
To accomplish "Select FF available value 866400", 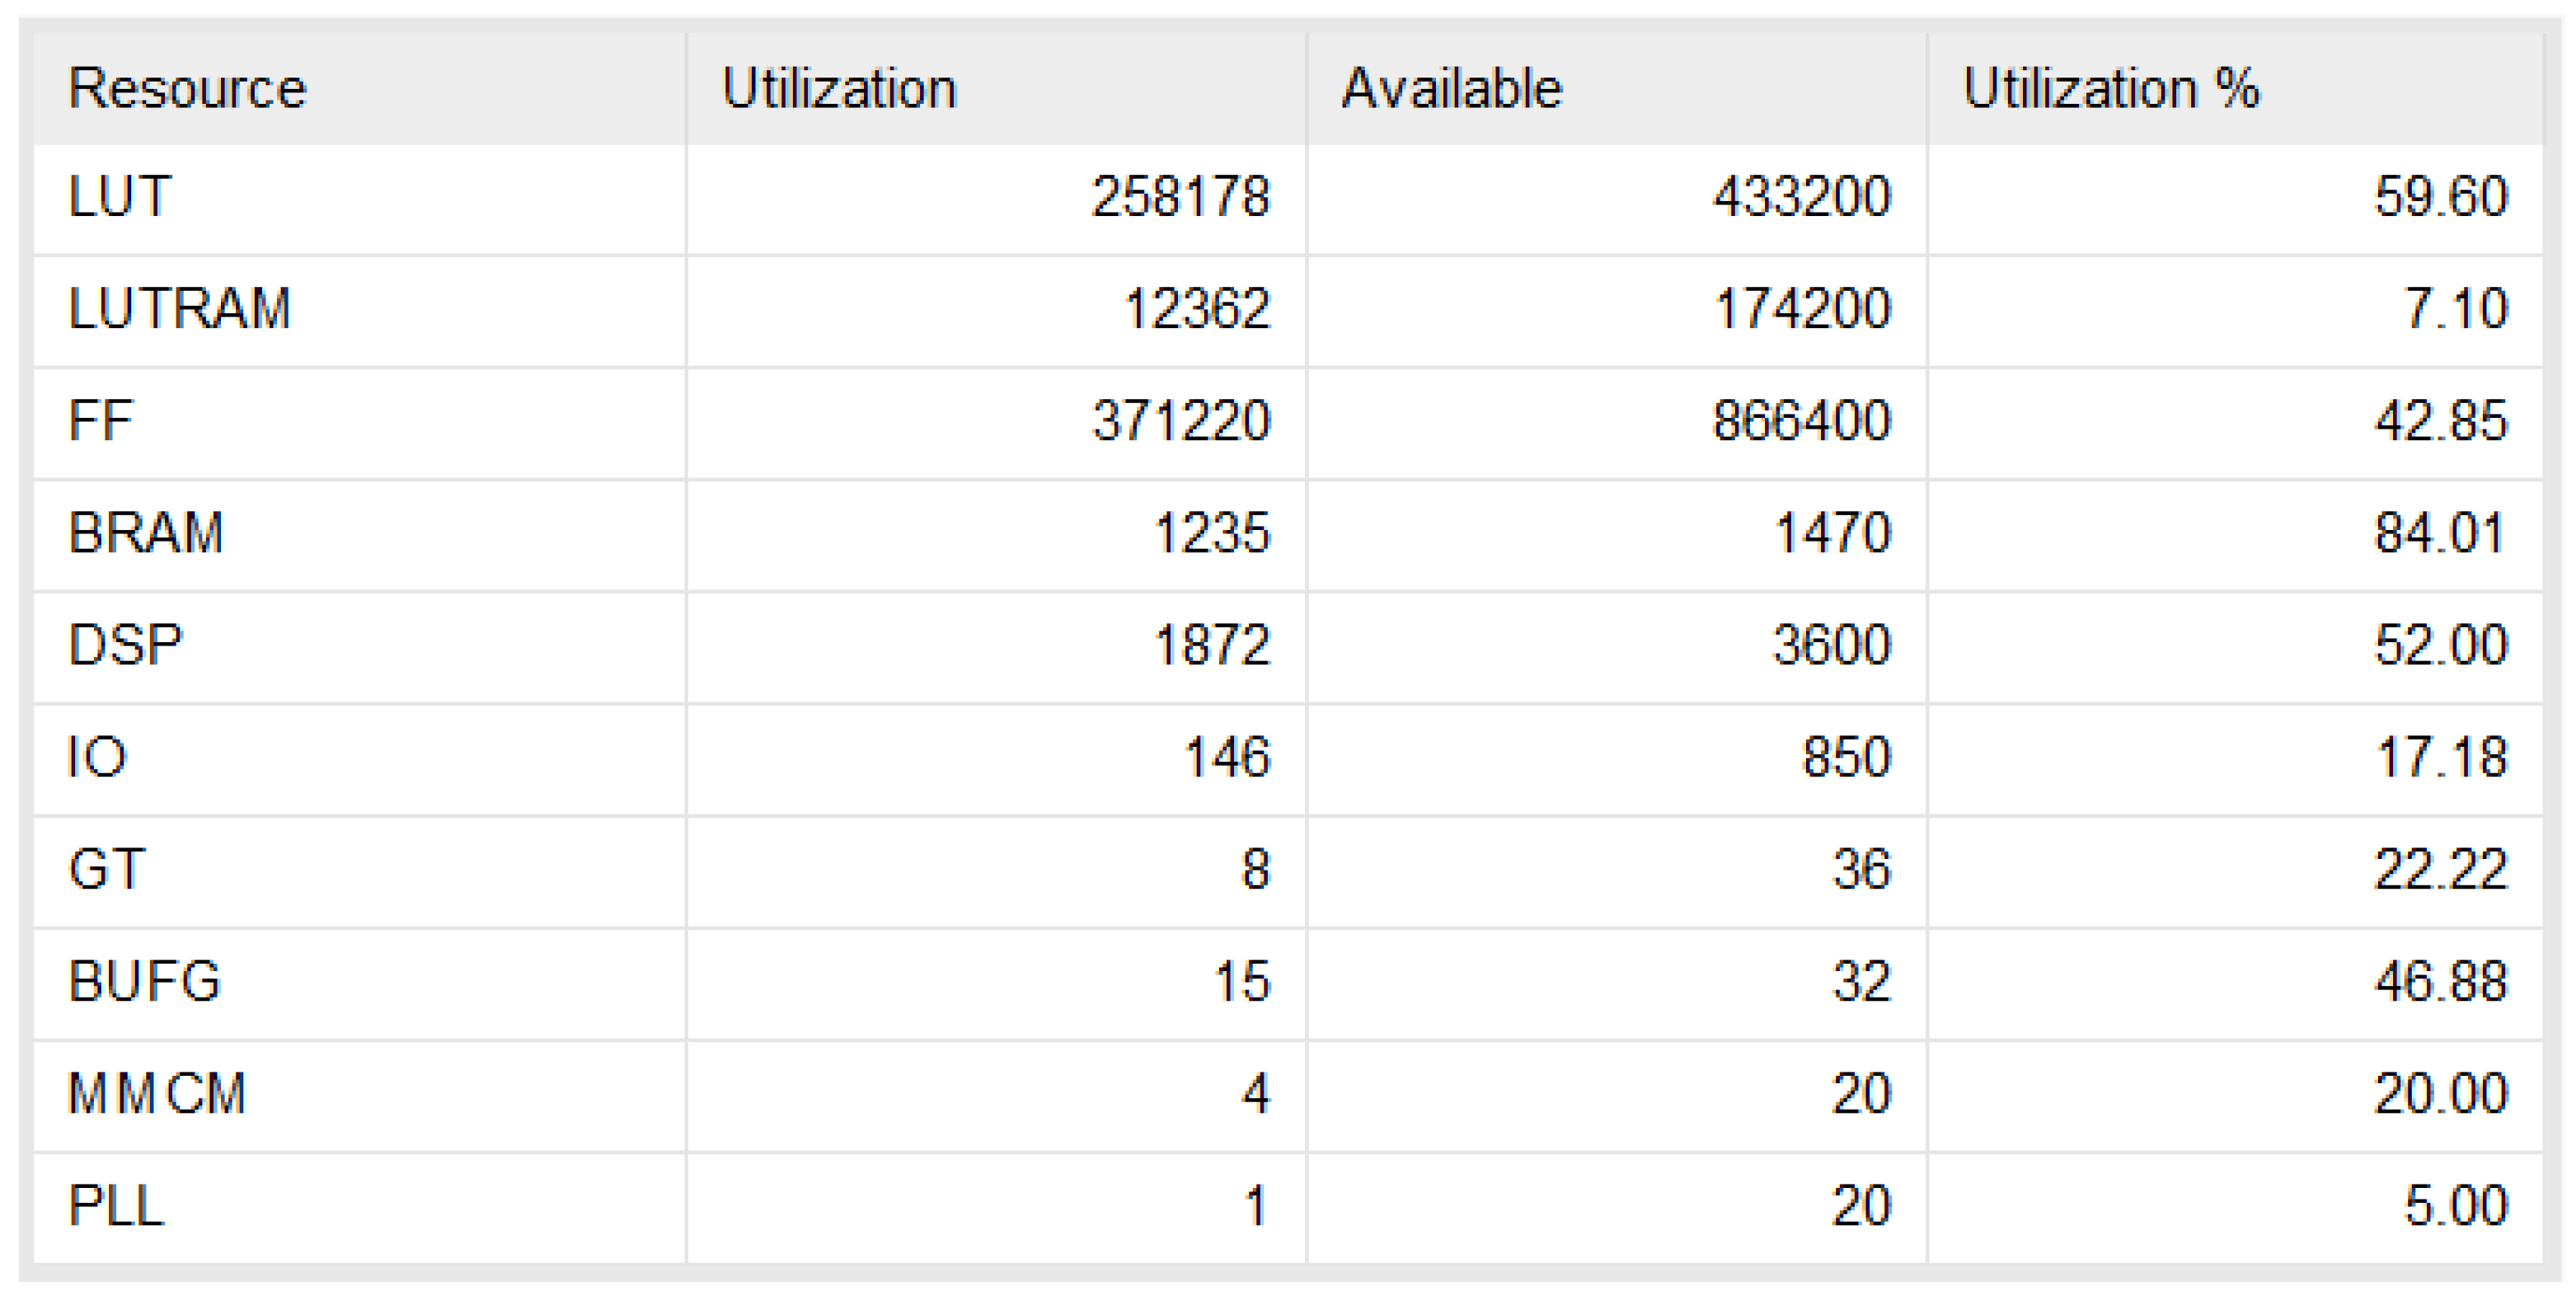I will pos(1801,420).
